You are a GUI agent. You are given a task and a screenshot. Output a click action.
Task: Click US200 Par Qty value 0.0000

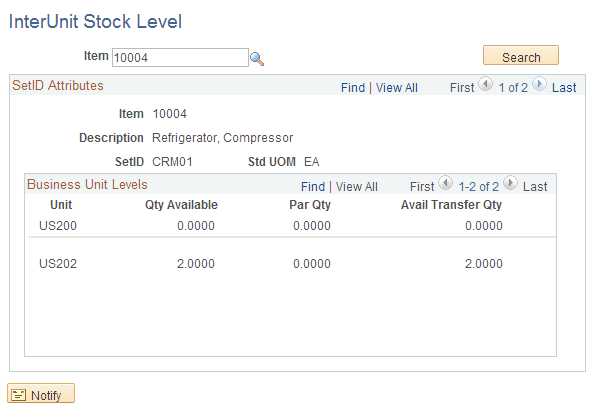(x=312, y=225)
